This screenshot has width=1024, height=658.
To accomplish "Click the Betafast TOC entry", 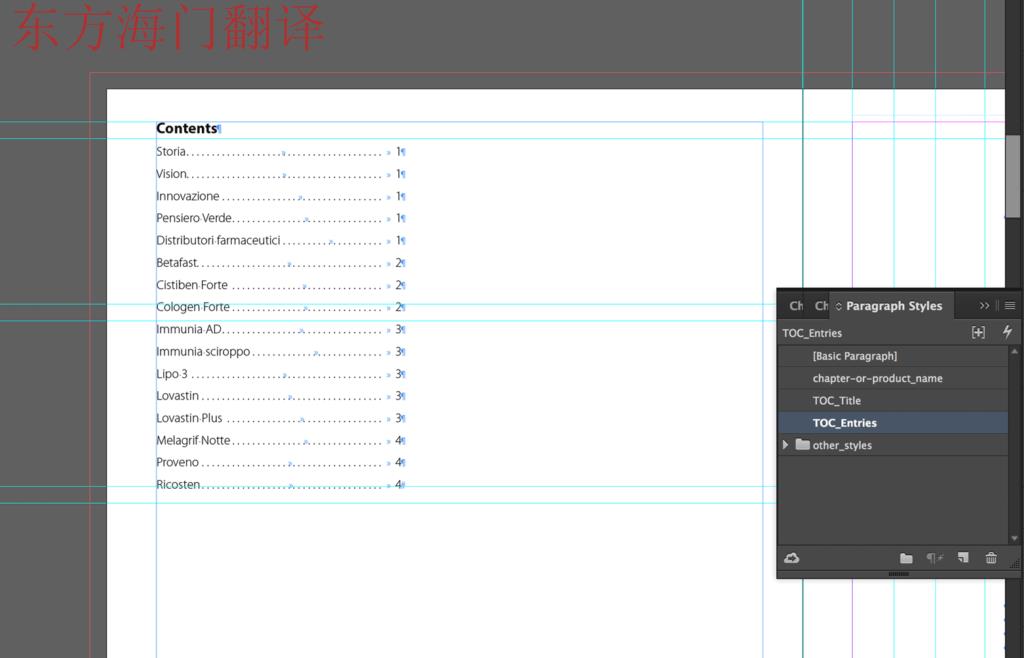I will point(177,262).
